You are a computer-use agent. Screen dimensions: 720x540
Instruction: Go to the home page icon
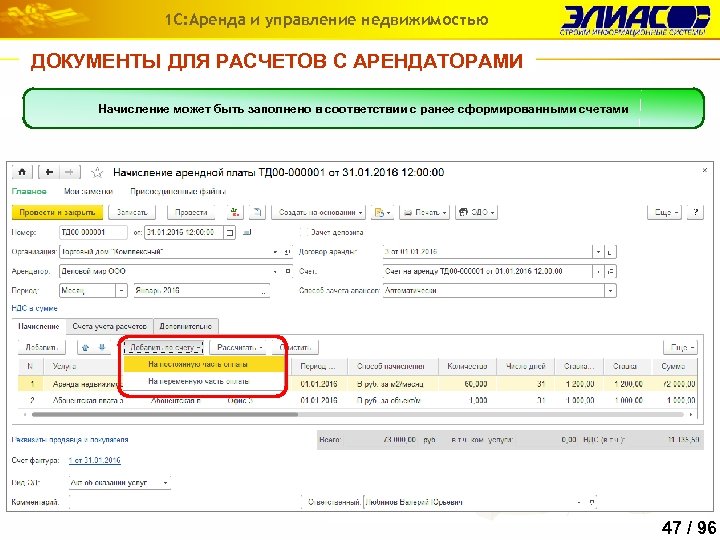22,172
